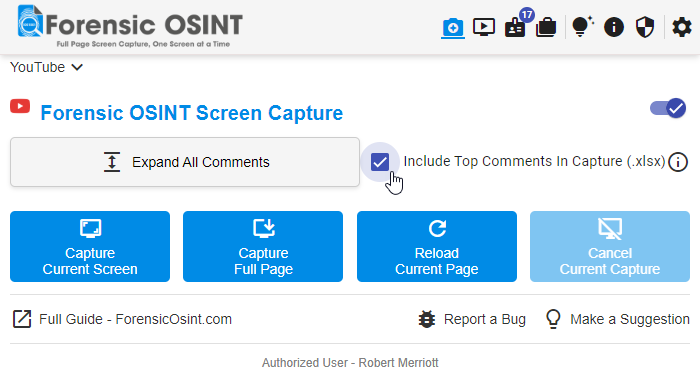700x380 pixels.
Task: Open the case badge icon with 17
Action: 515,27
